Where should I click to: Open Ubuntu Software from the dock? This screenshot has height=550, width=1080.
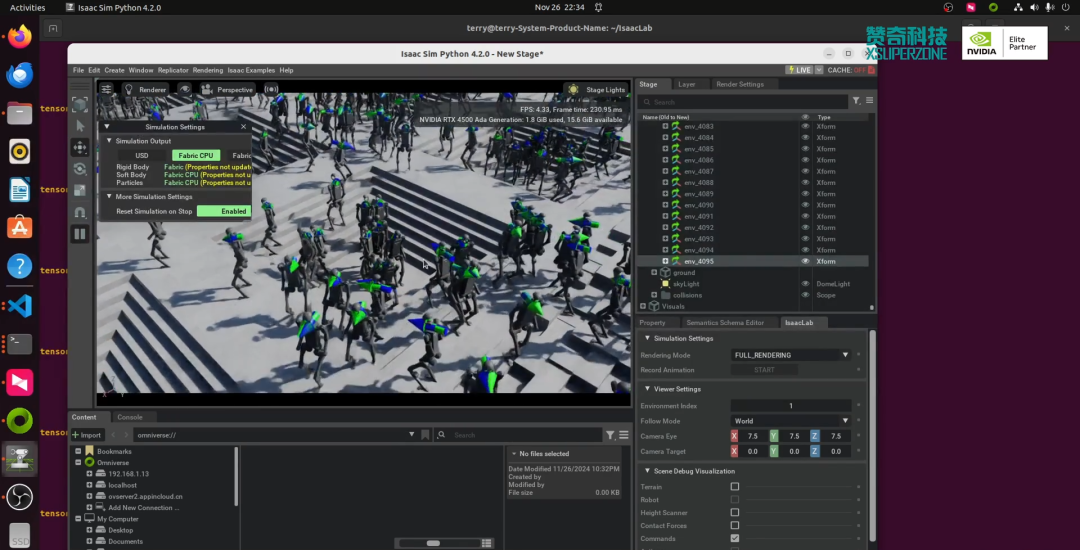(19, 227)
